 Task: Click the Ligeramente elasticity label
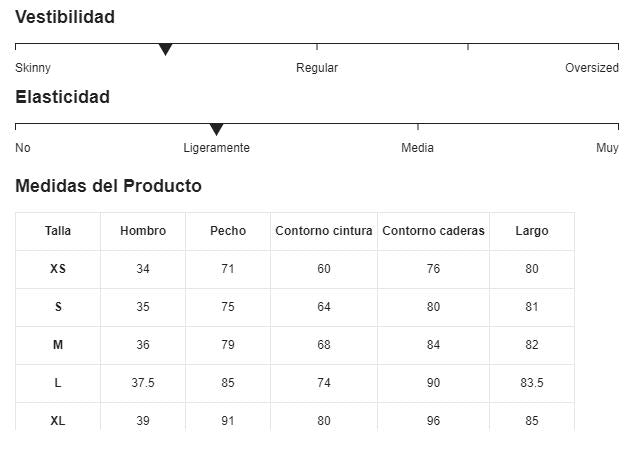coord(217,148)
